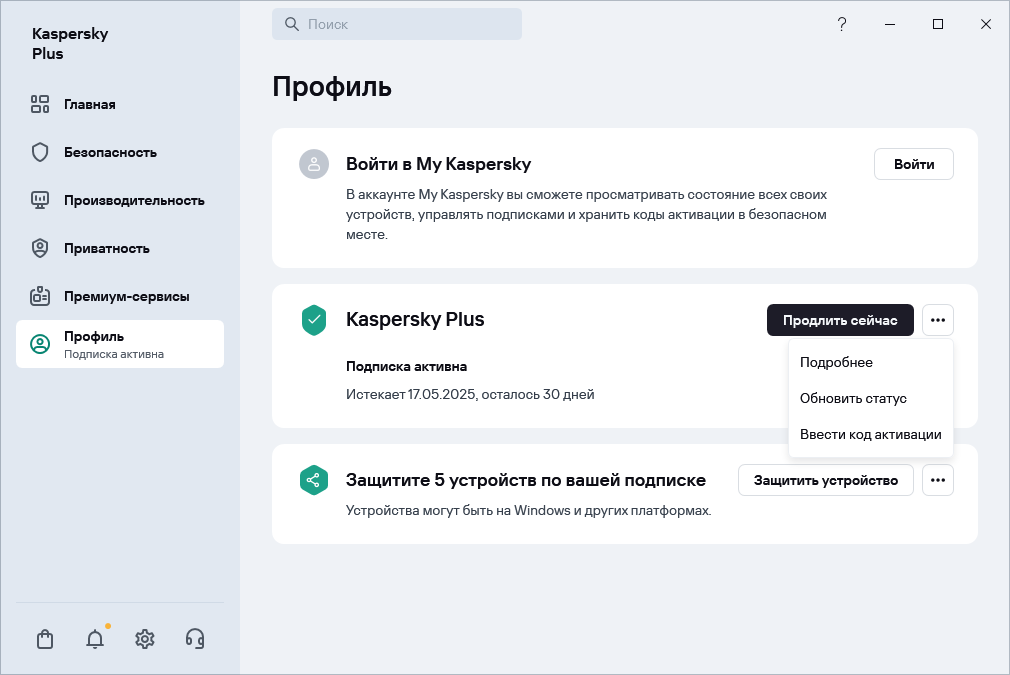Click the Профиль page heading
Screen dimensions: 1010x675
tap(332, 86)
